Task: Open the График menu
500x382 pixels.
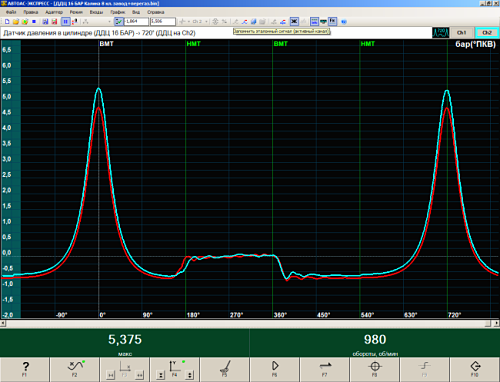Action: 118,12
